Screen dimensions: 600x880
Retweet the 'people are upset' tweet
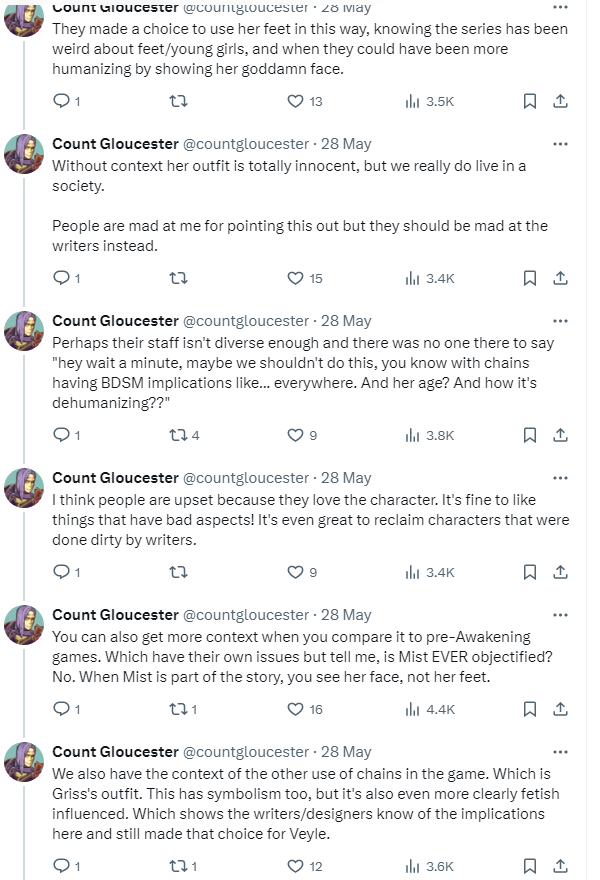click(x=178, y=572)
